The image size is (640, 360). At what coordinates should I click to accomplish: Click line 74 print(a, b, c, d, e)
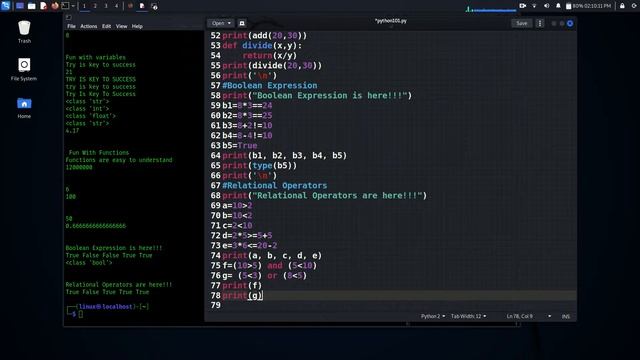tap(272, 256)
